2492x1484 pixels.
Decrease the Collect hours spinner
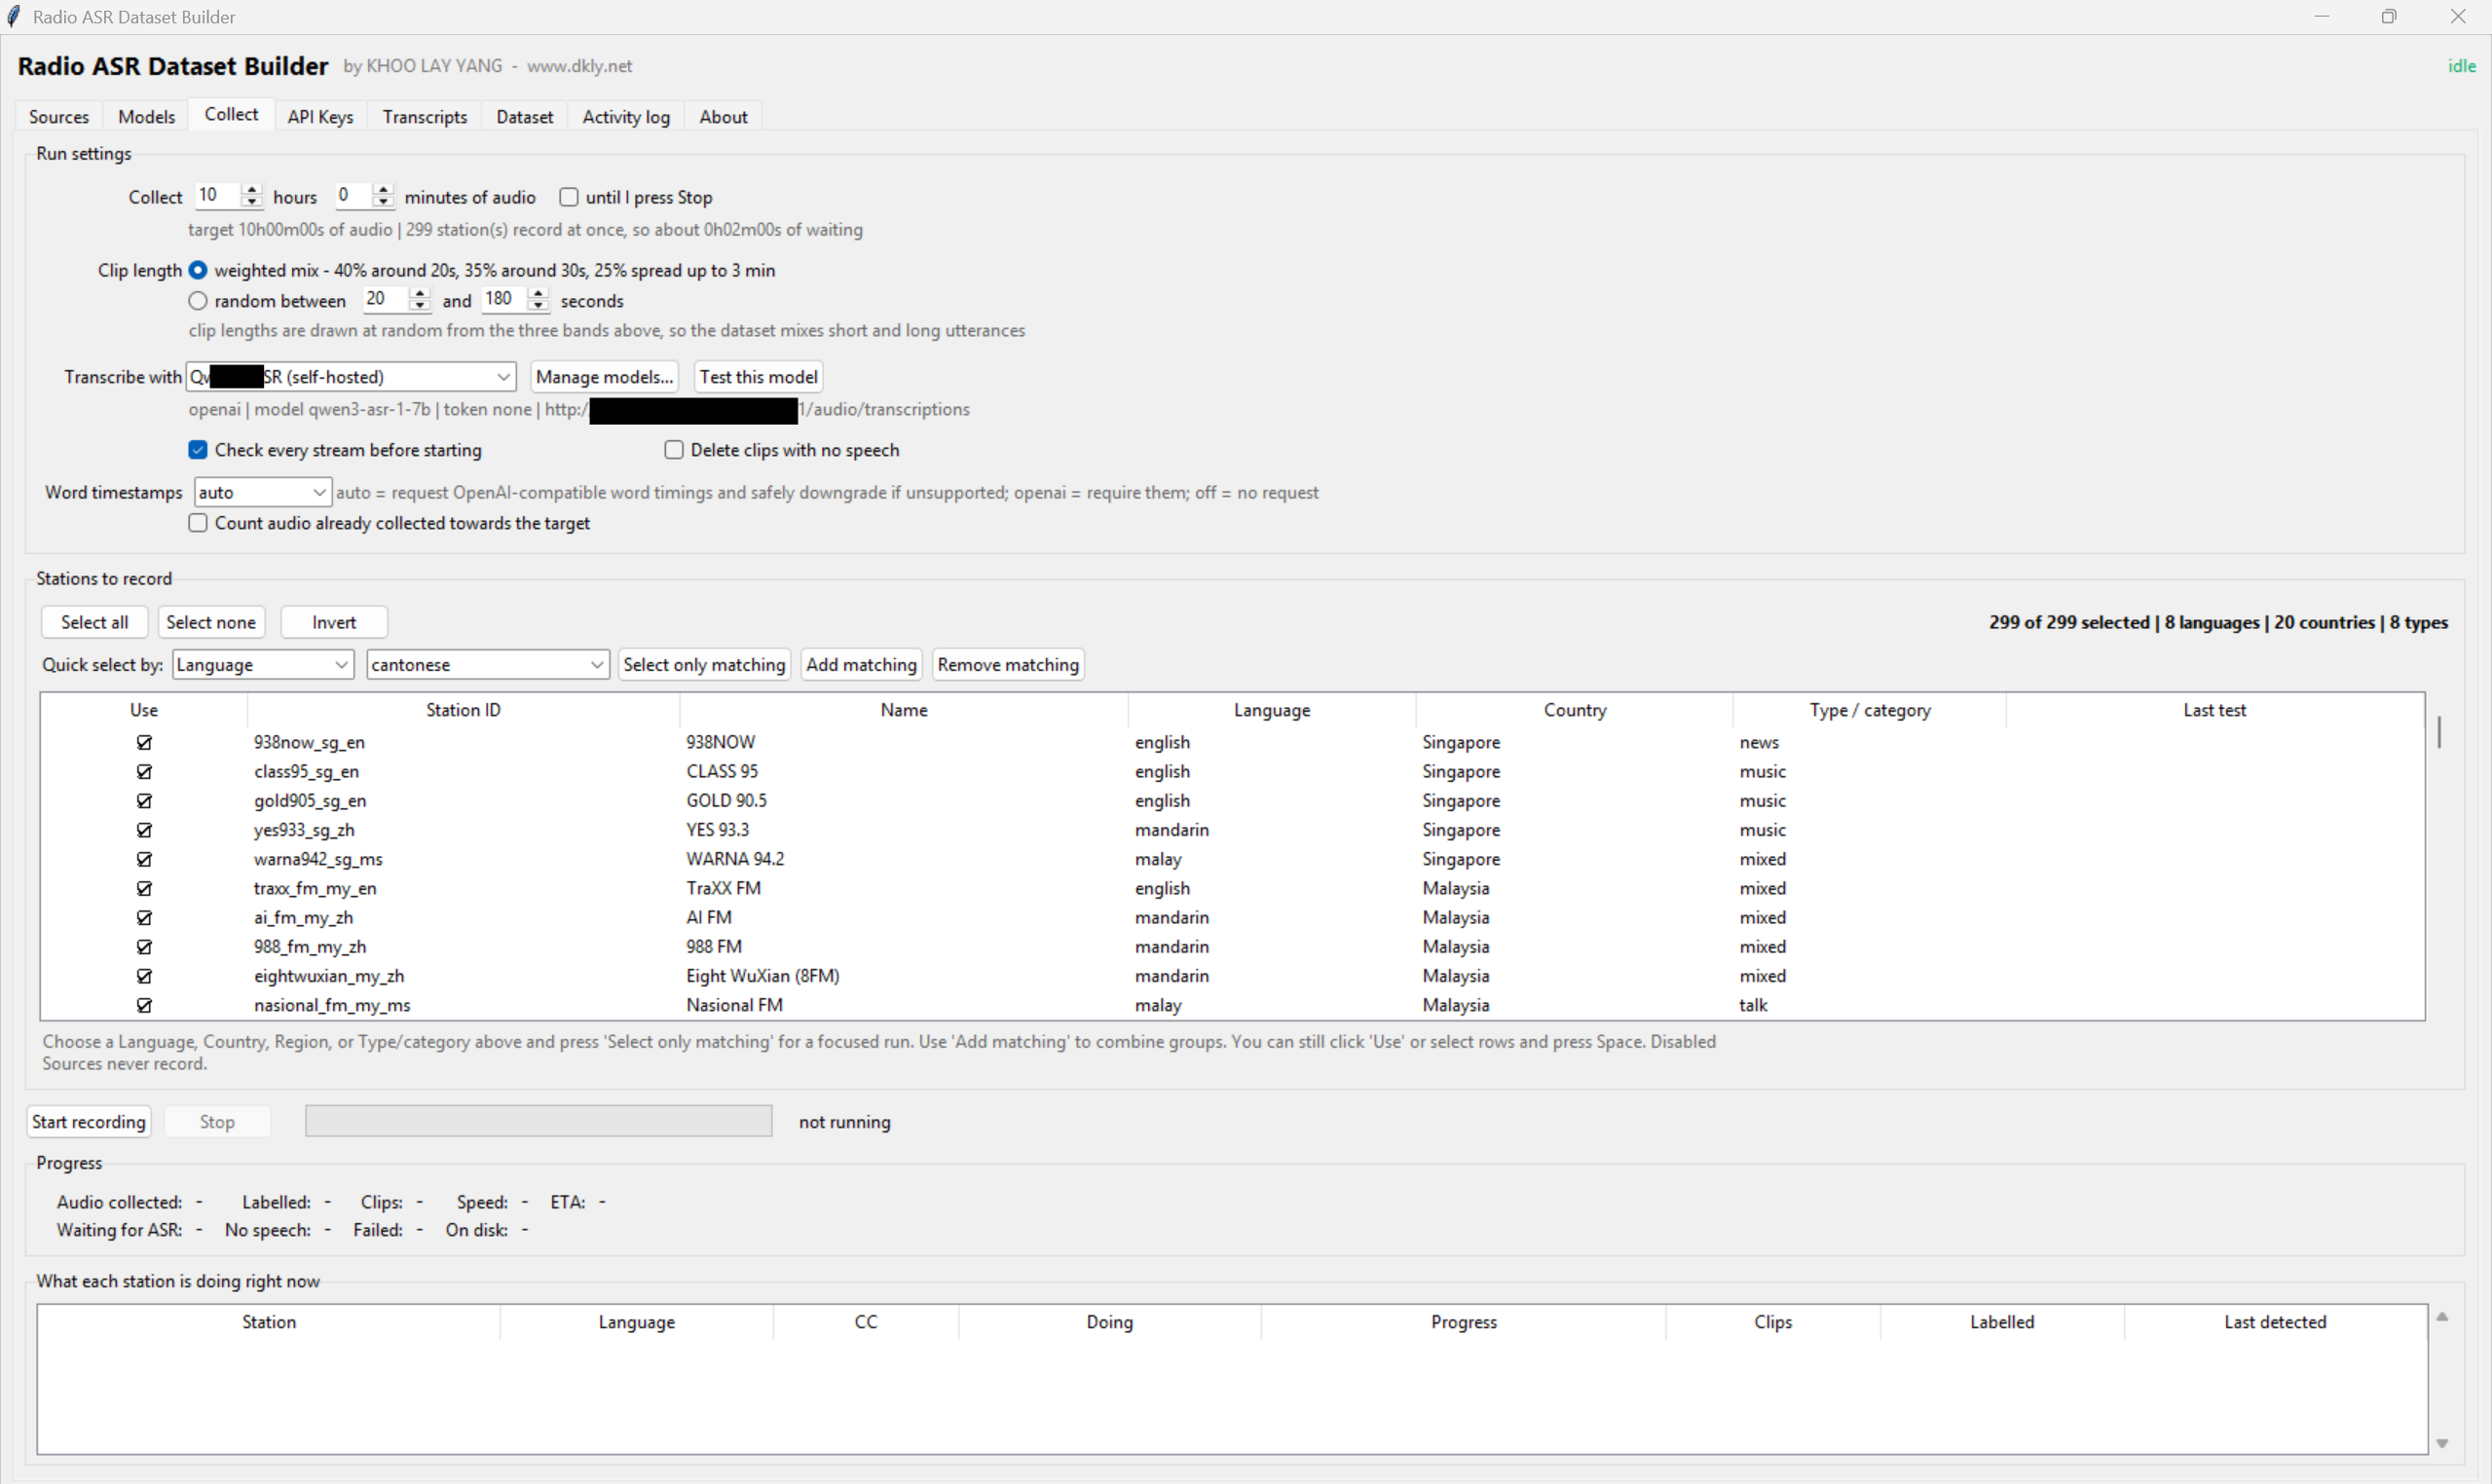coord(252,203)
